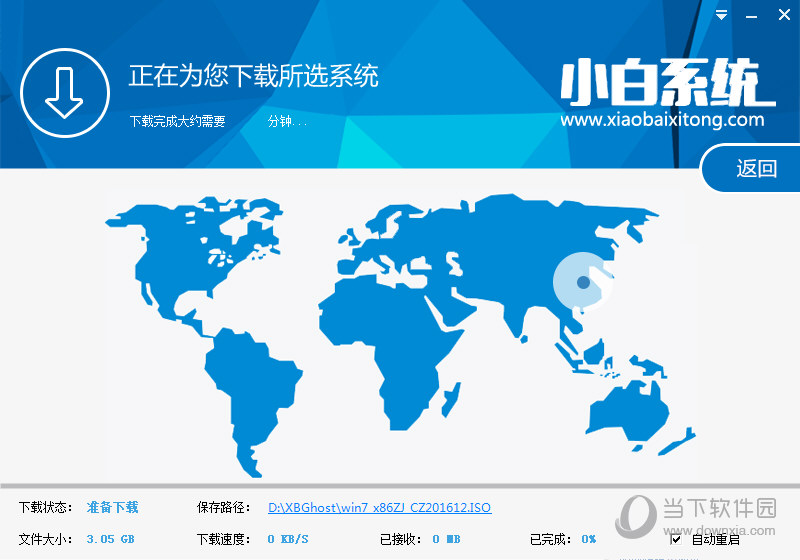800x560 pixels.
Task: Click the 下载速度 label
Action: [223, 539]
